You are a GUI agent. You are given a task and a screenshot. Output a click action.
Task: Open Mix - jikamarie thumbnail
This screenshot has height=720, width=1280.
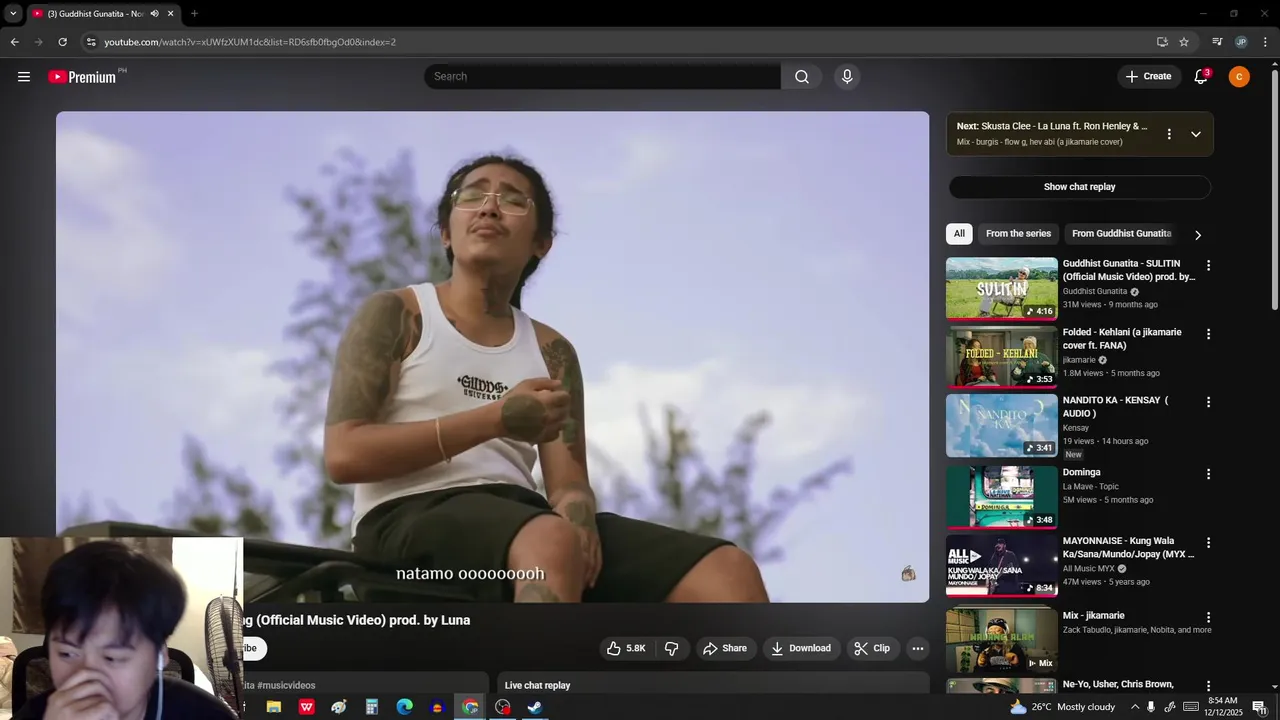click(x=1002, y=640)
